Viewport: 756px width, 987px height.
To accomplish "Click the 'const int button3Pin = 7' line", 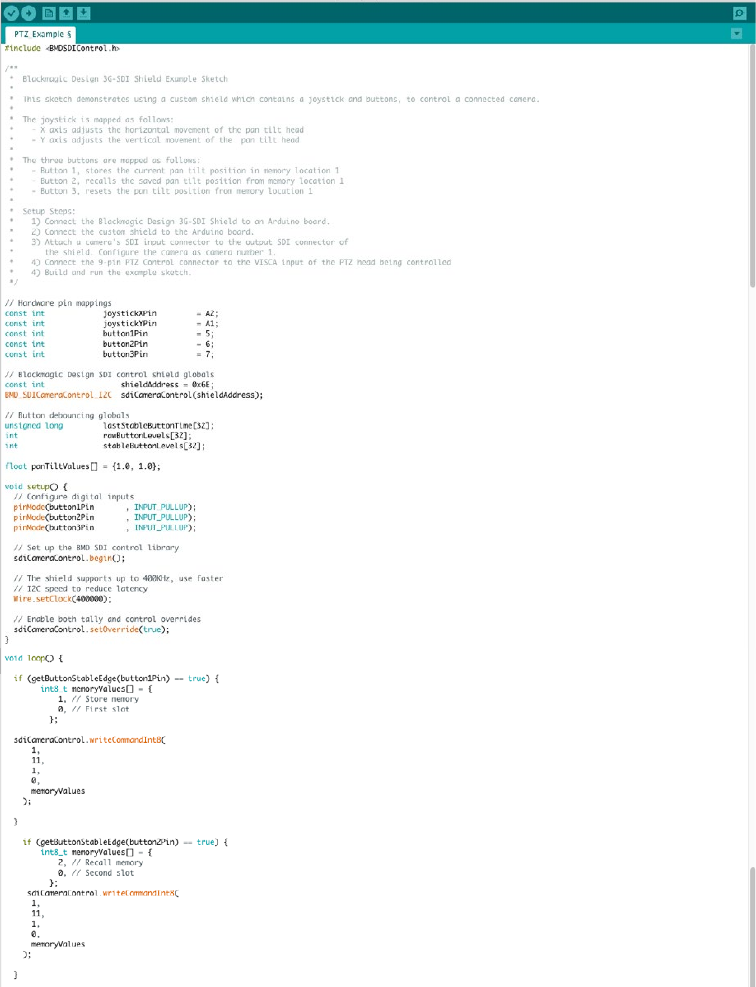I will (x=109, y=354).
